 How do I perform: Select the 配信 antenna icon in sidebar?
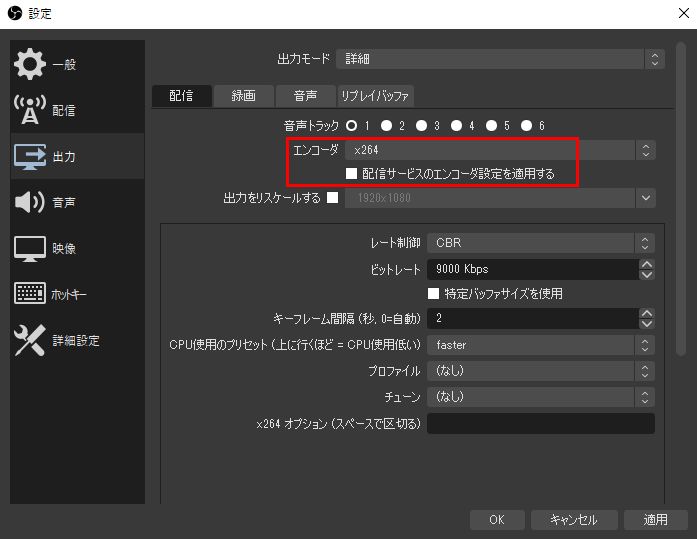tap(29, 110)
